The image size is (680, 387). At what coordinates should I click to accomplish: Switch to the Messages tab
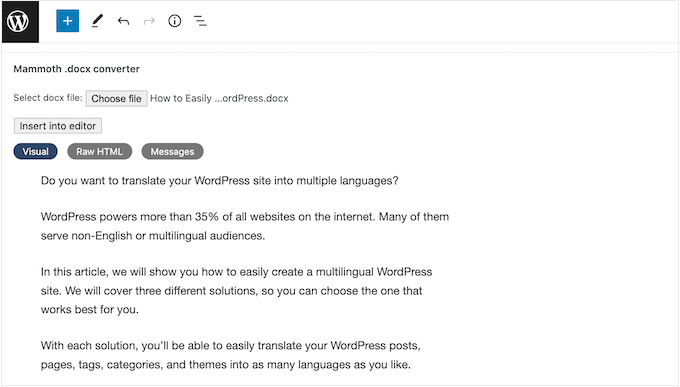172,151
